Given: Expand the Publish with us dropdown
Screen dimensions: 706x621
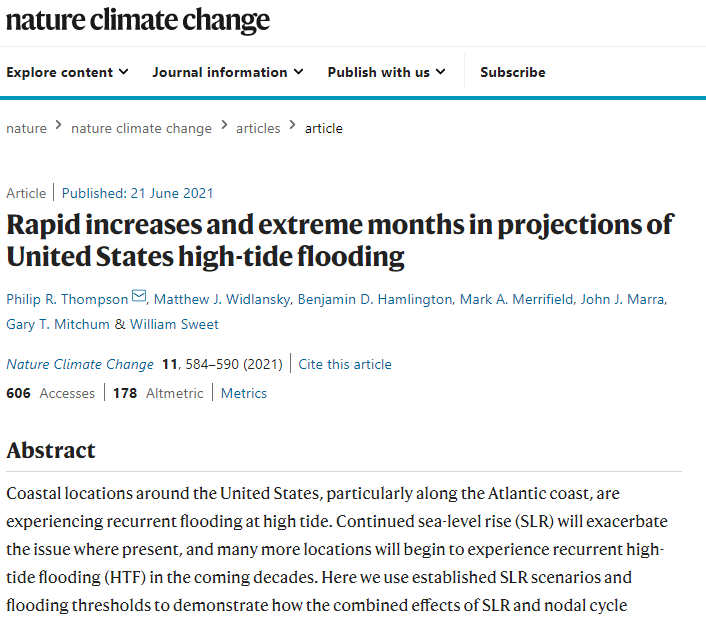Looking at the screenshot, I should [x=386, y=72].
